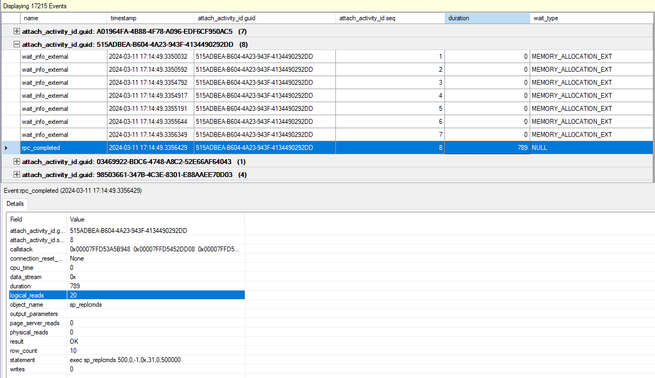655x378 pixels.
Task: Sort by the name column header
Action: tap(63, 18)
